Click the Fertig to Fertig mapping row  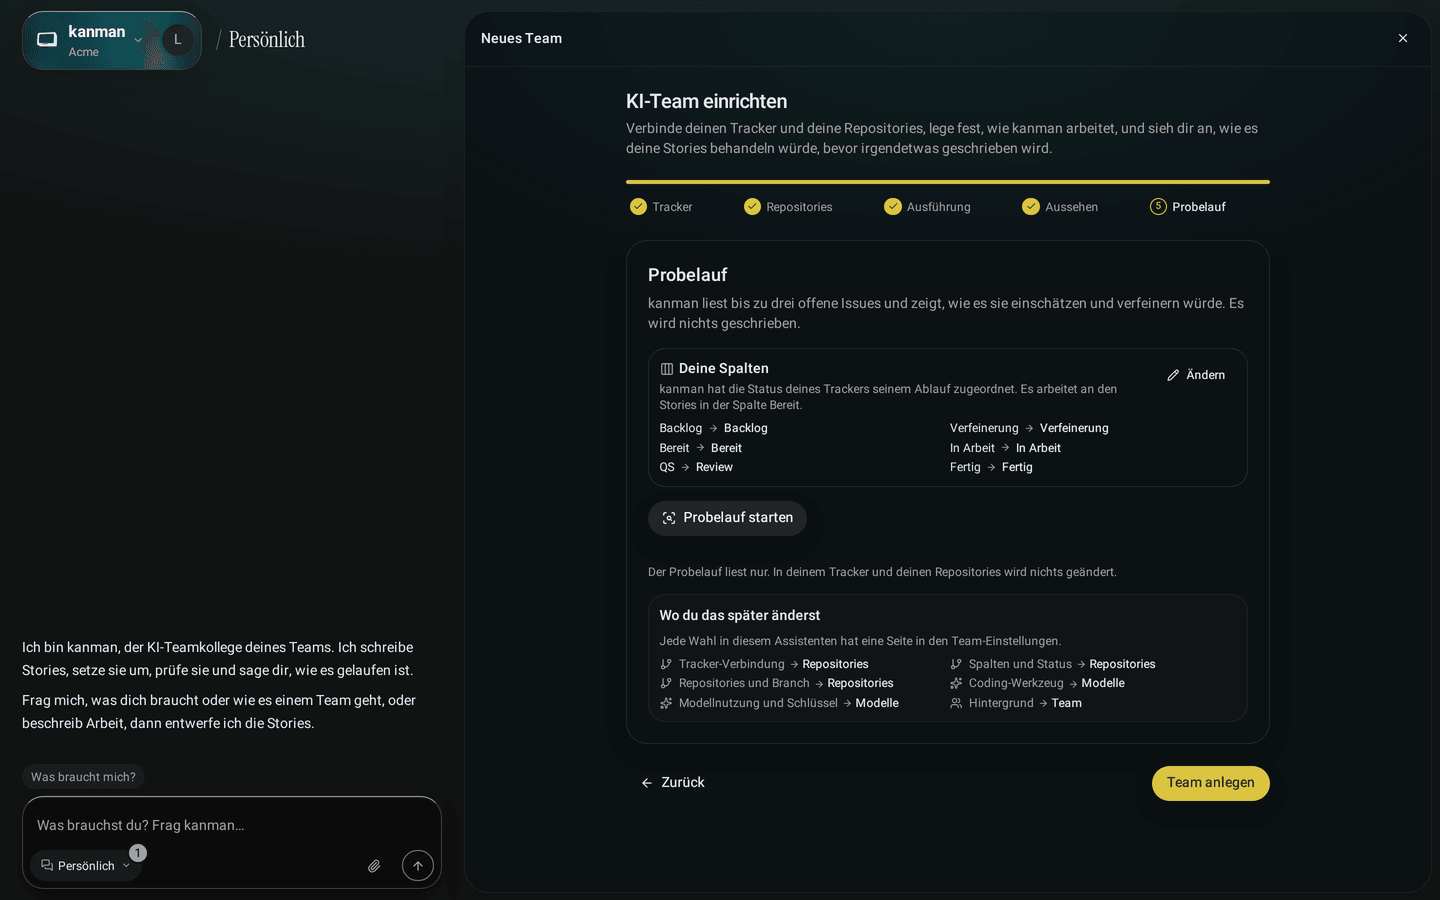pos(991,467)
